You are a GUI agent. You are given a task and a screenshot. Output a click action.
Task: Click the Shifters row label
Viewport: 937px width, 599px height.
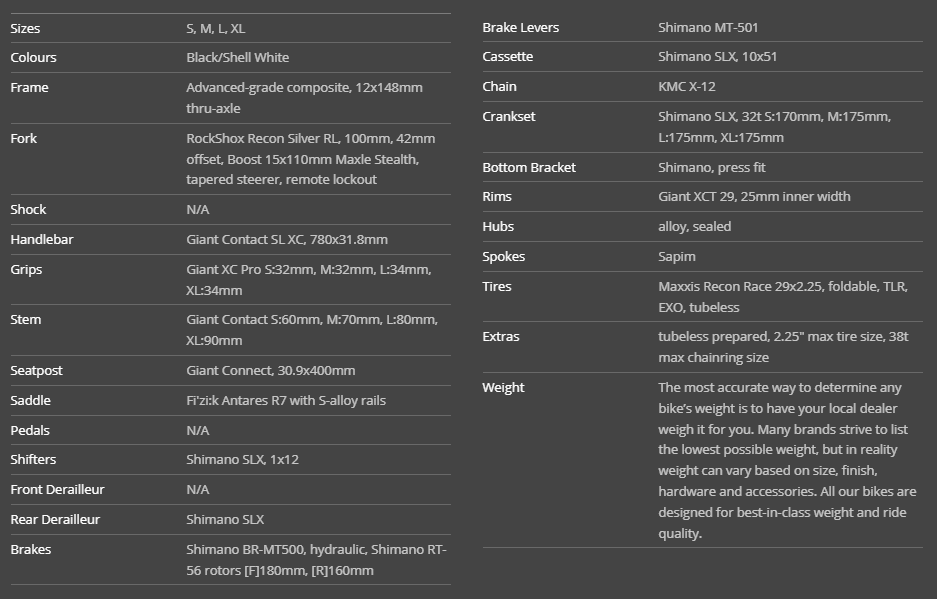click(x=33, y=460)
